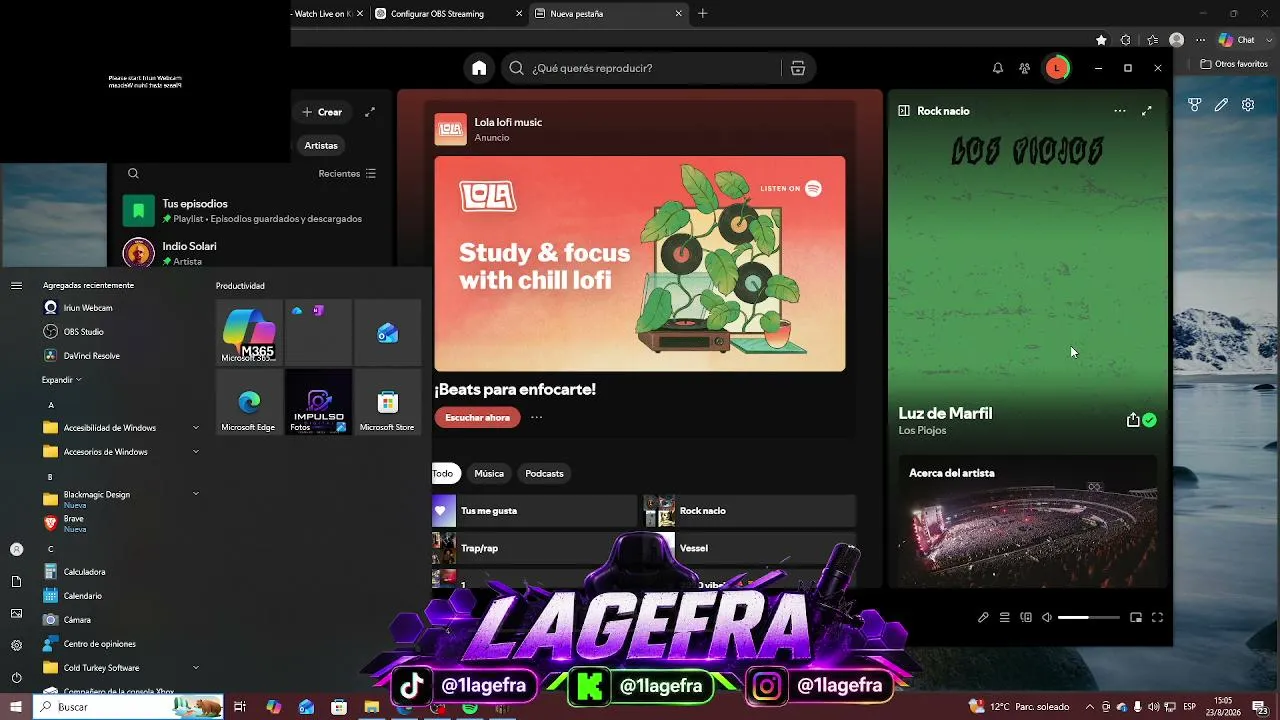Open more options beside Escuchar ahora
This screenshot has height=720, width=1280.
click(x=537, y=417)
